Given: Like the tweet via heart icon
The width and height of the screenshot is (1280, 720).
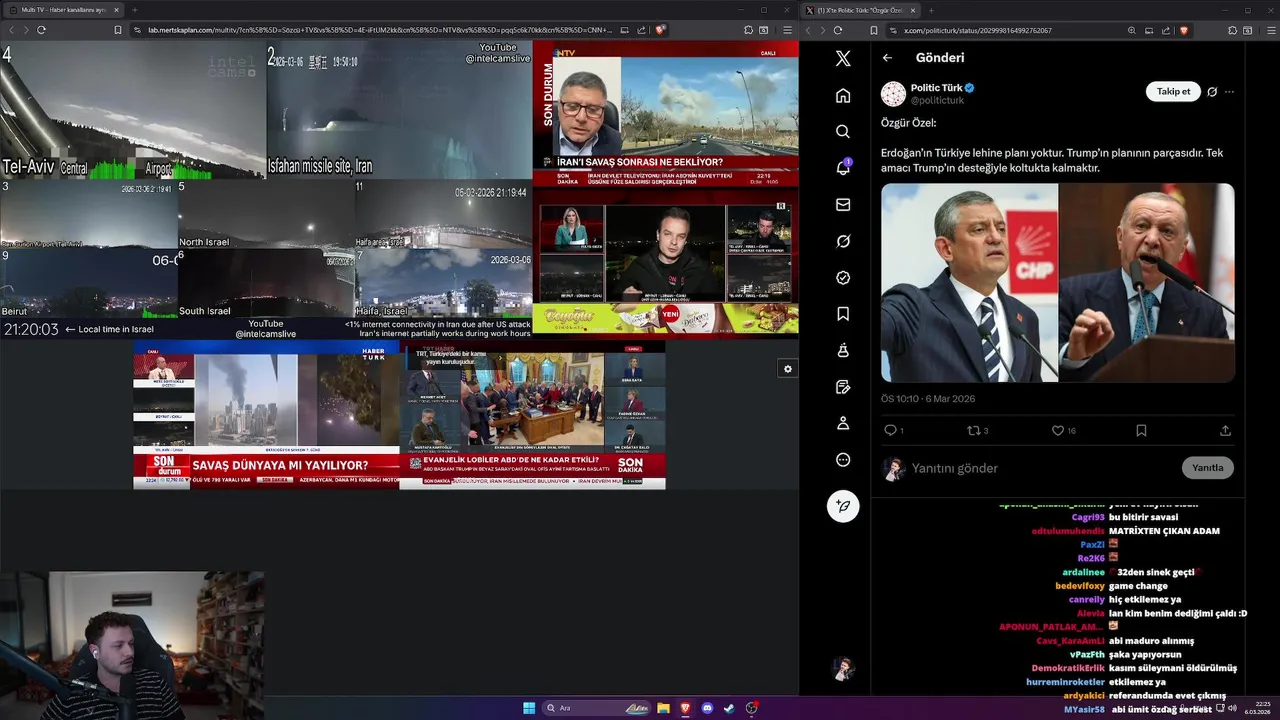Looking at the screenshot, I should pyautogui.click(x=1057, y=430).
